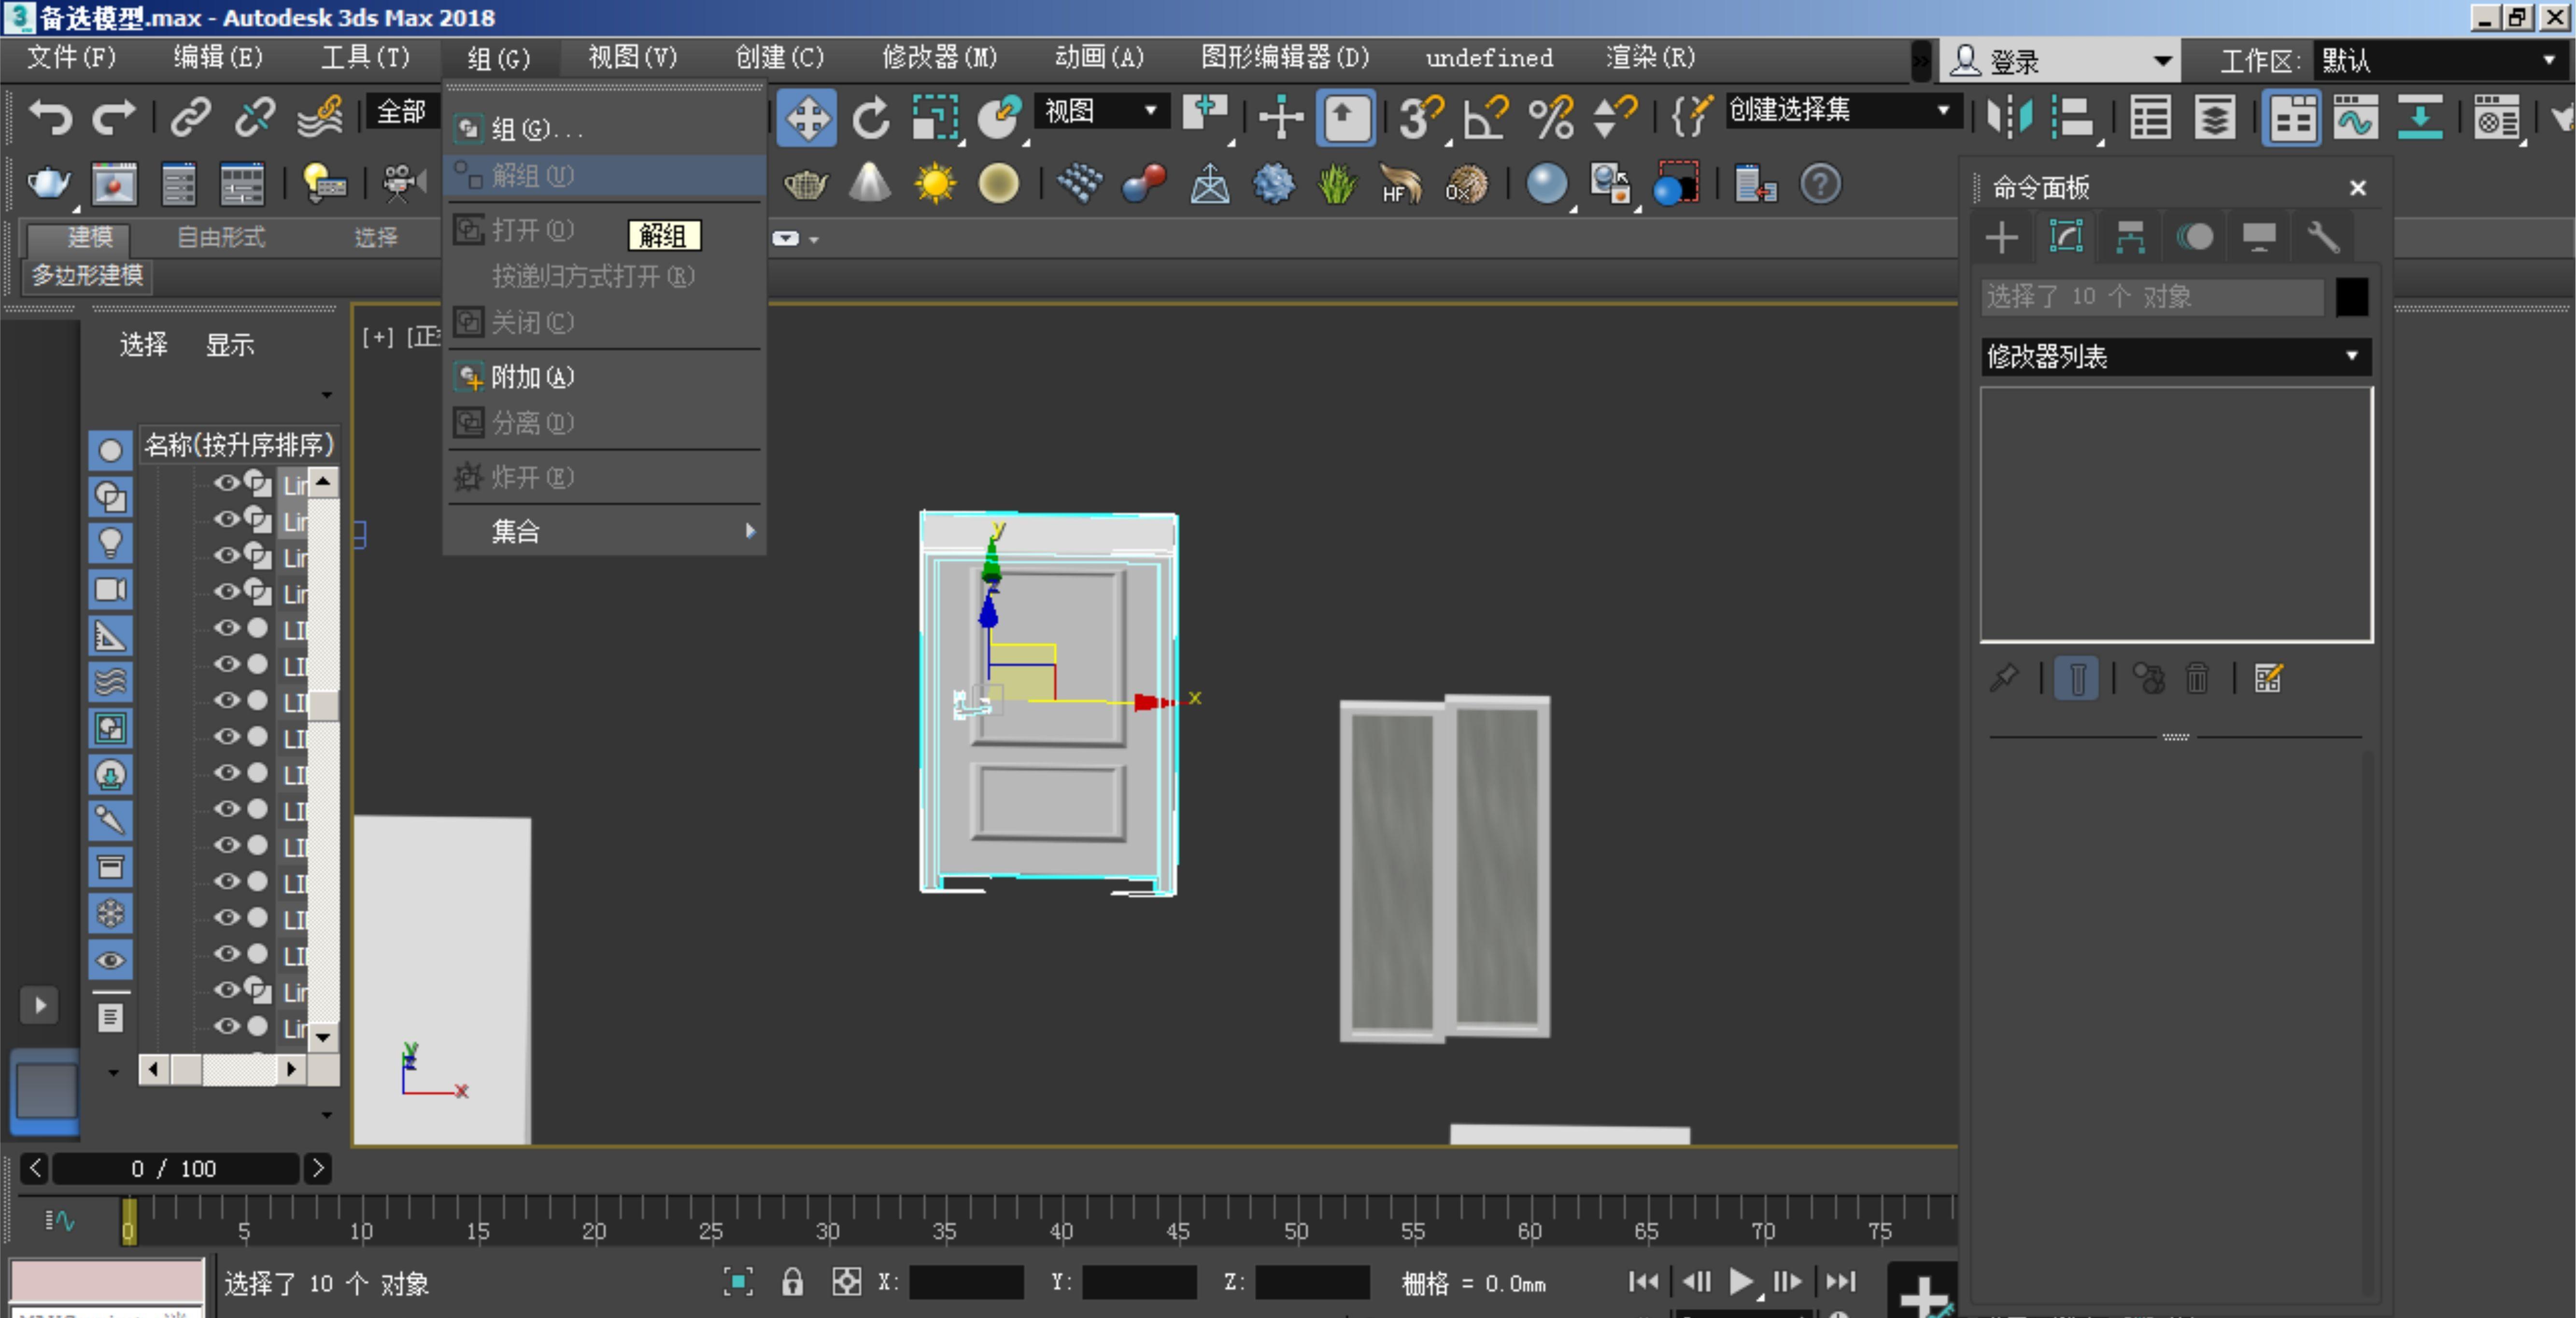
Task: Toggle absolute transform type-in mode icon
Action: tap(846, 1282)
